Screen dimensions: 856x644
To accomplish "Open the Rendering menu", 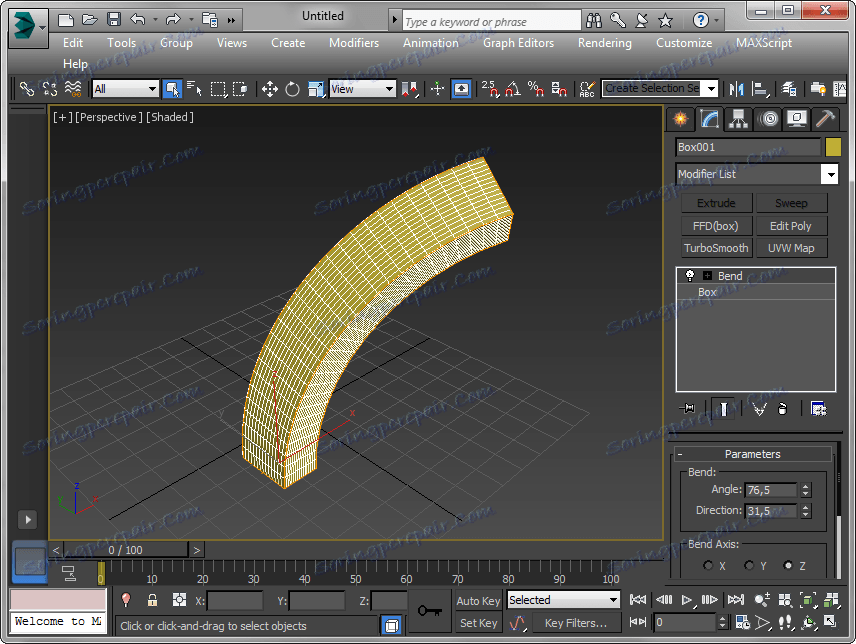I will point(604,43).
